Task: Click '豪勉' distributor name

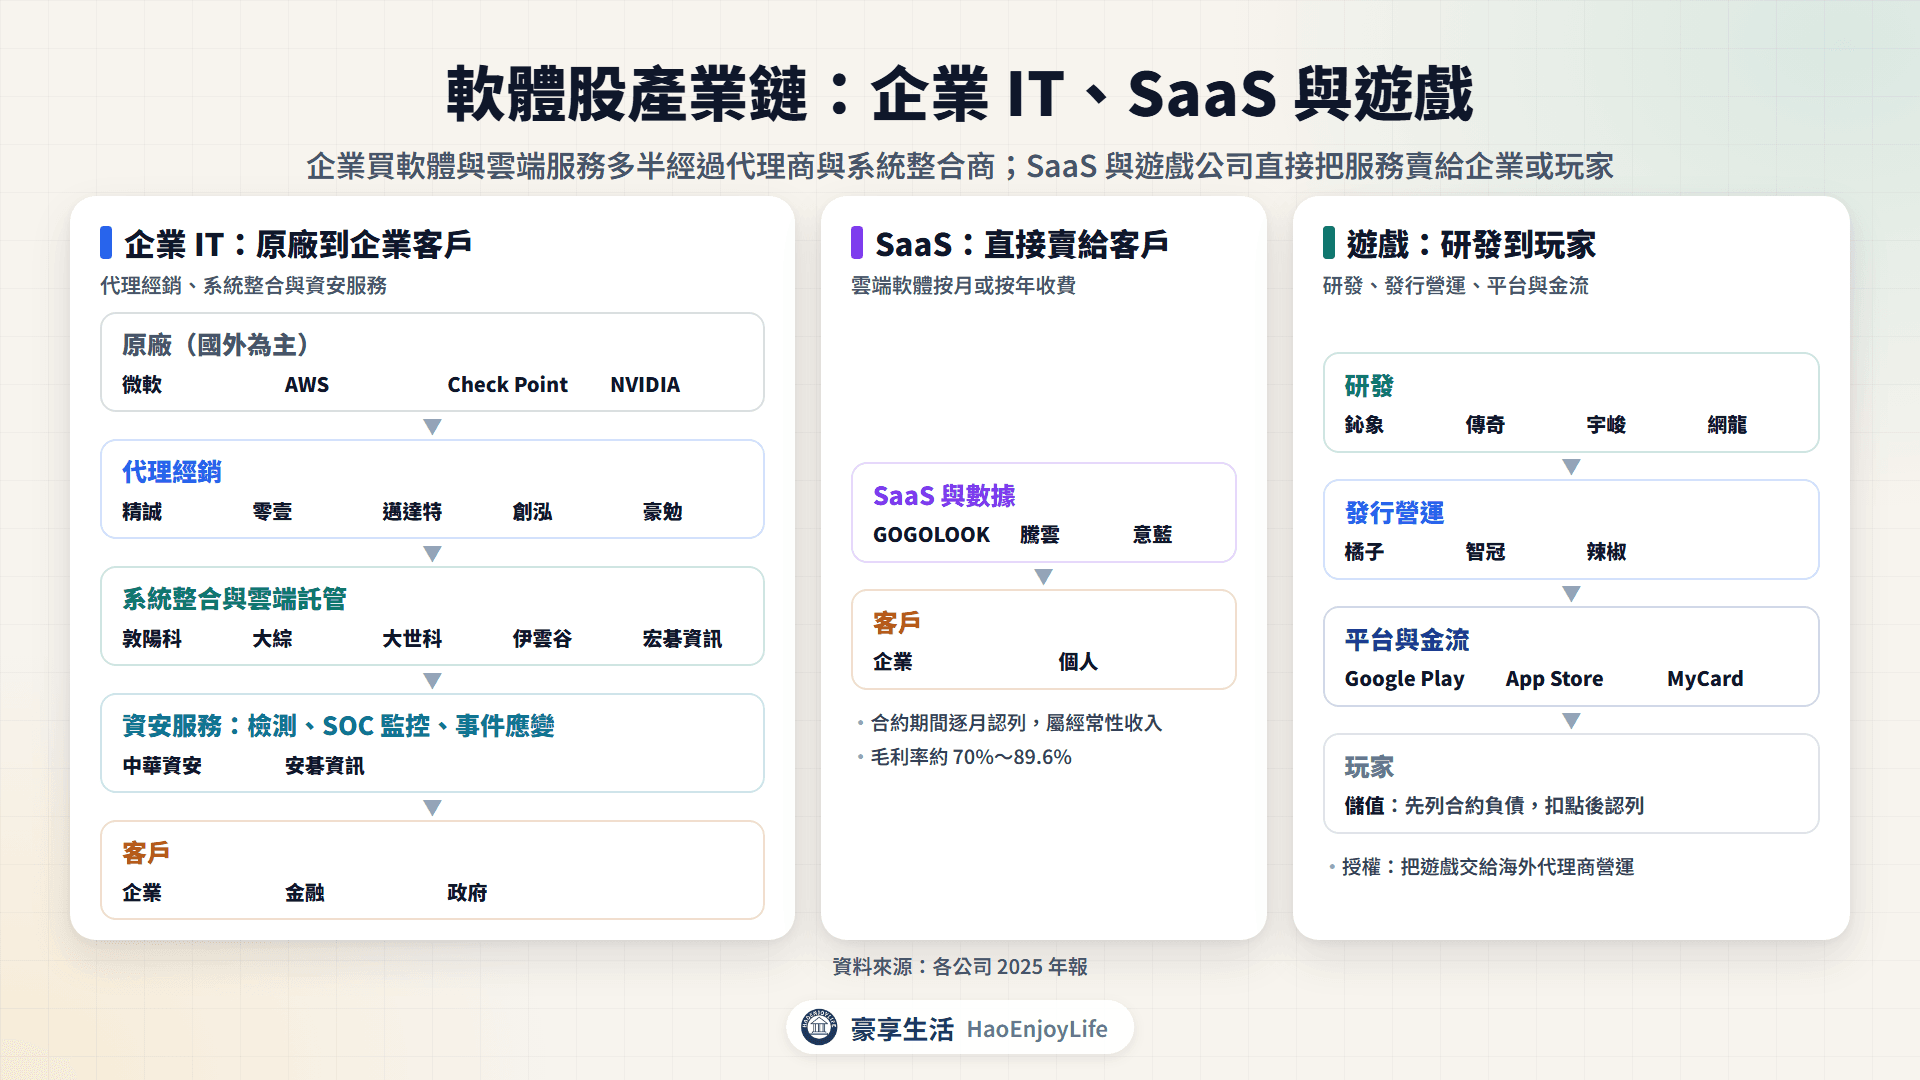Action: point(662,512)
